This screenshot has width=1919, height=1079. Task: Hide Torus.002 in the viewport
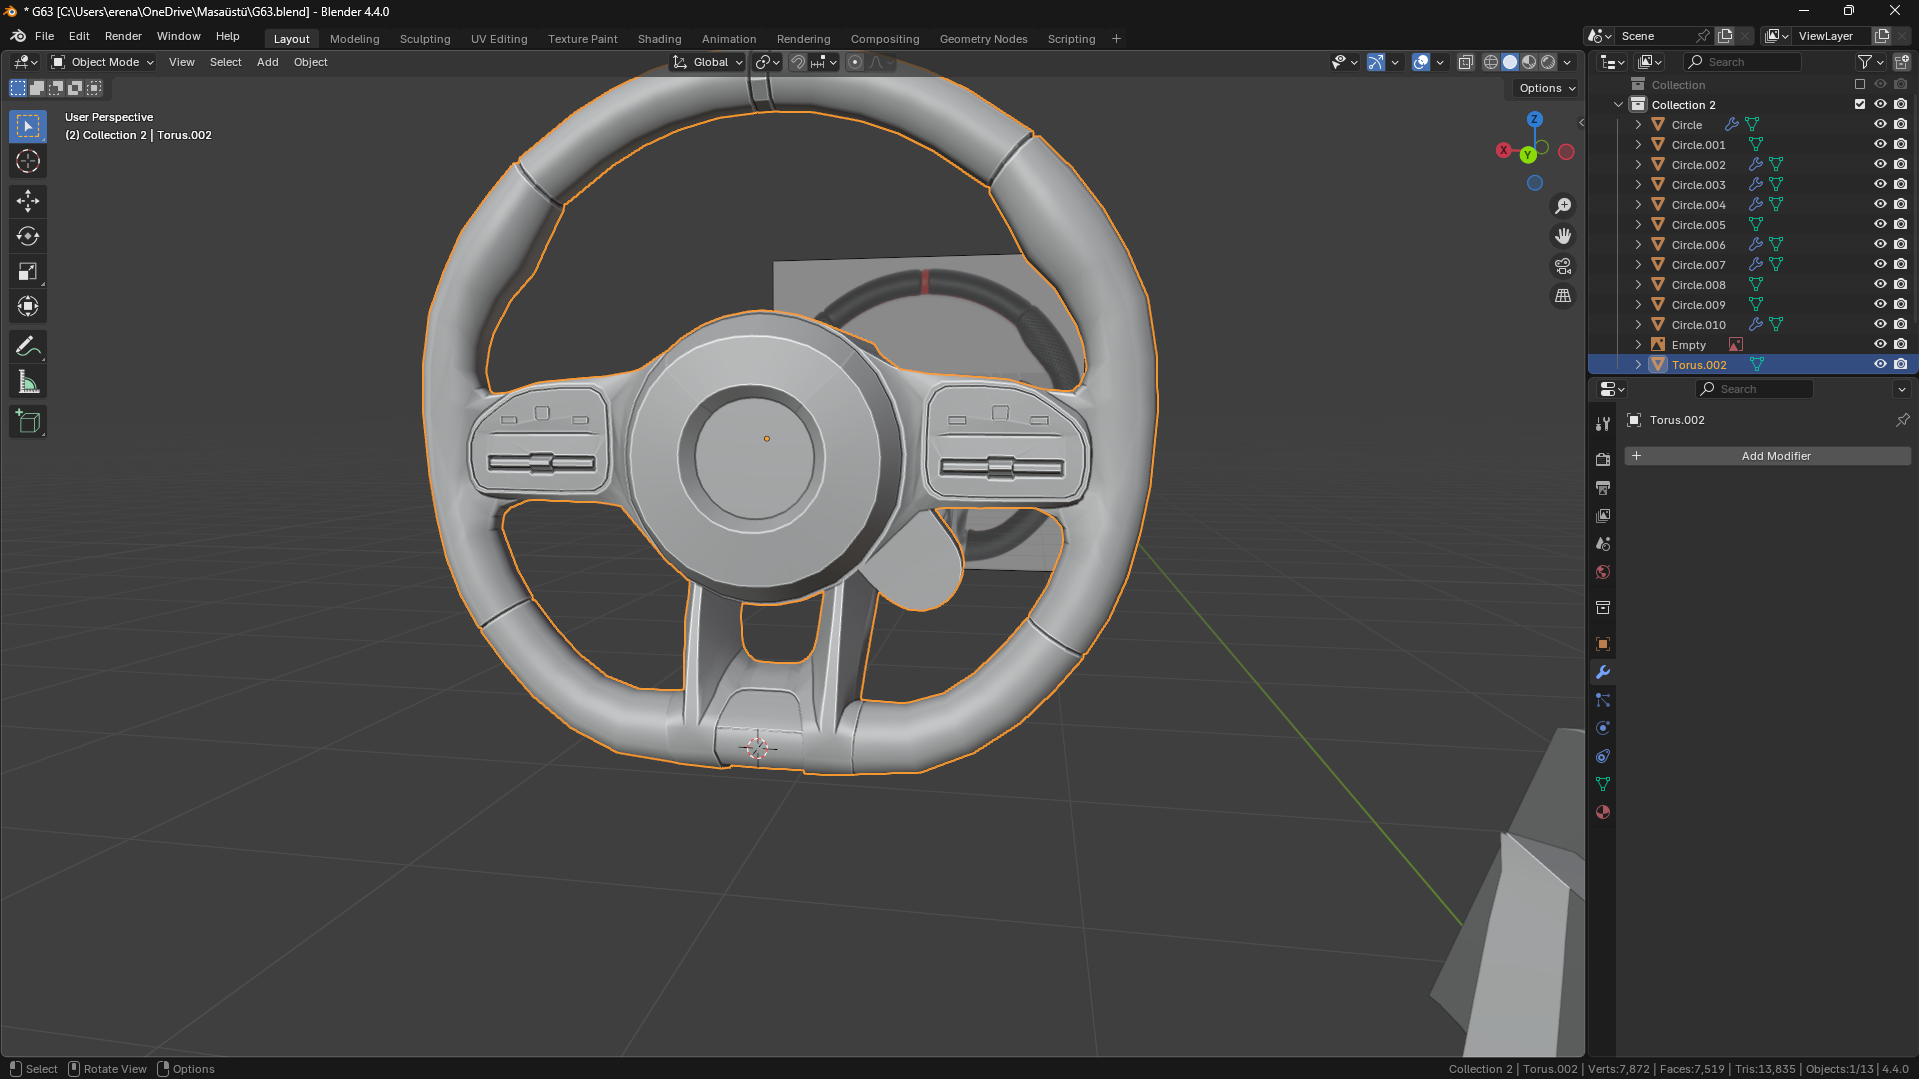coord(1880,365)
